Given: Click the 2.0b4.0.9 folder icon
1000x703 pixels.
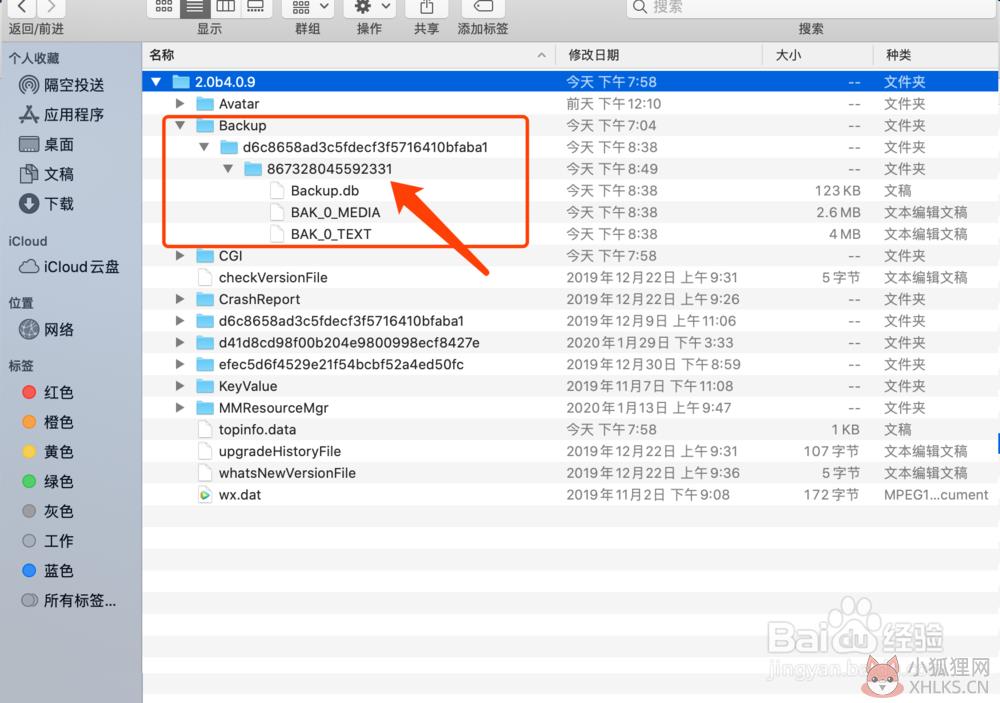Looking at the screenshot, I should [181, 82].
